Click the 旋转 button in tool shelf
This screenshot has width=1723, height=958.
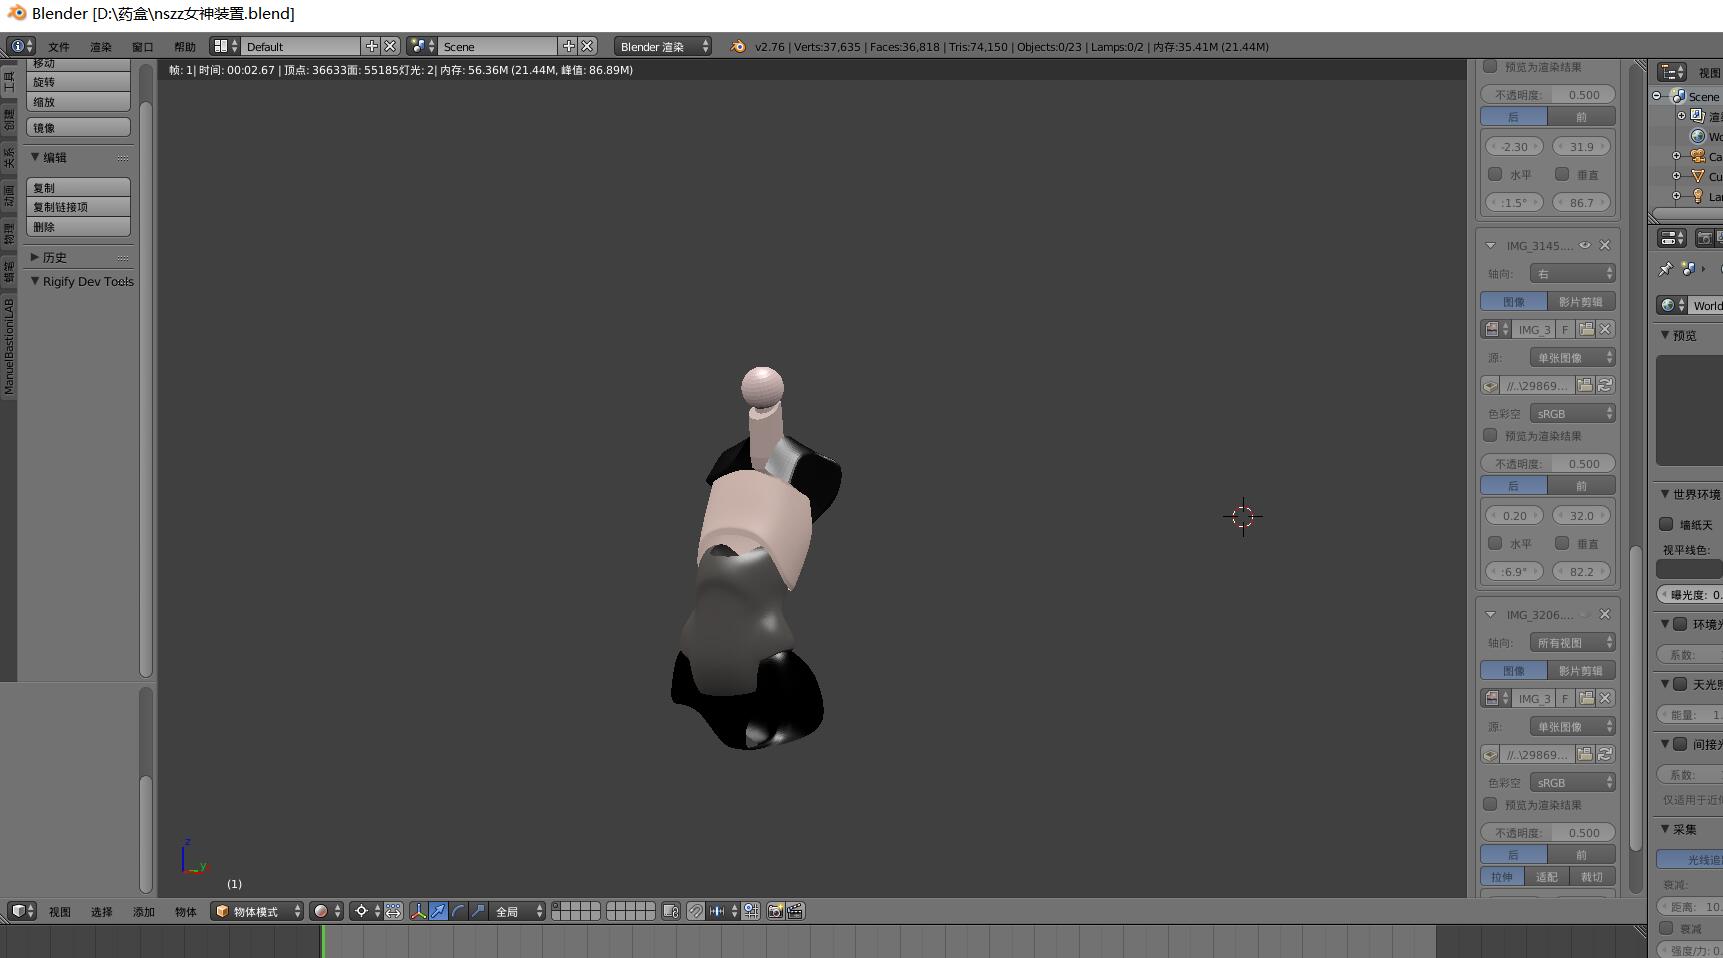[79, 82]
